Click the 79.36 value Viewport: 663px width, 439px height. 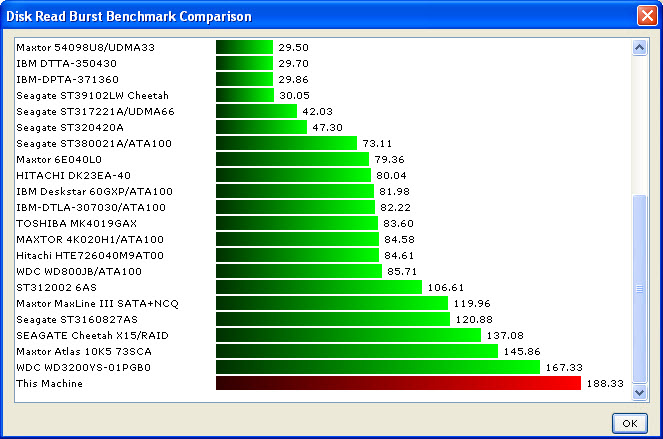(389, 159)
